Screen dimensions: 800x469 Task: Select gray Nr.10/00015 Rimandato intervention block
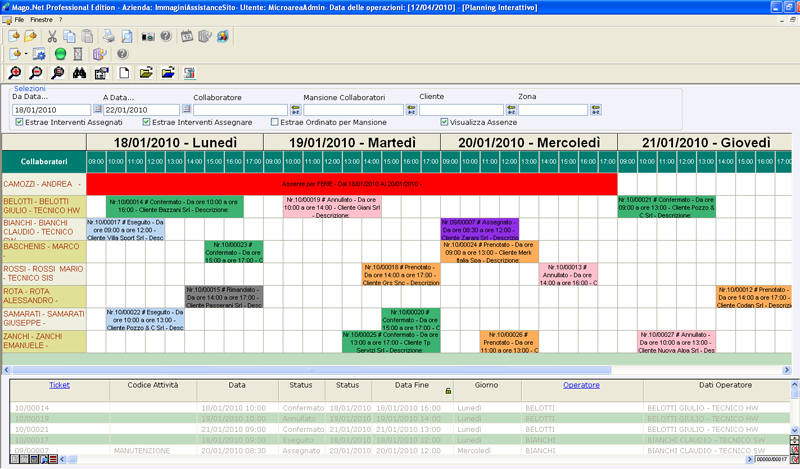point(224,297)
